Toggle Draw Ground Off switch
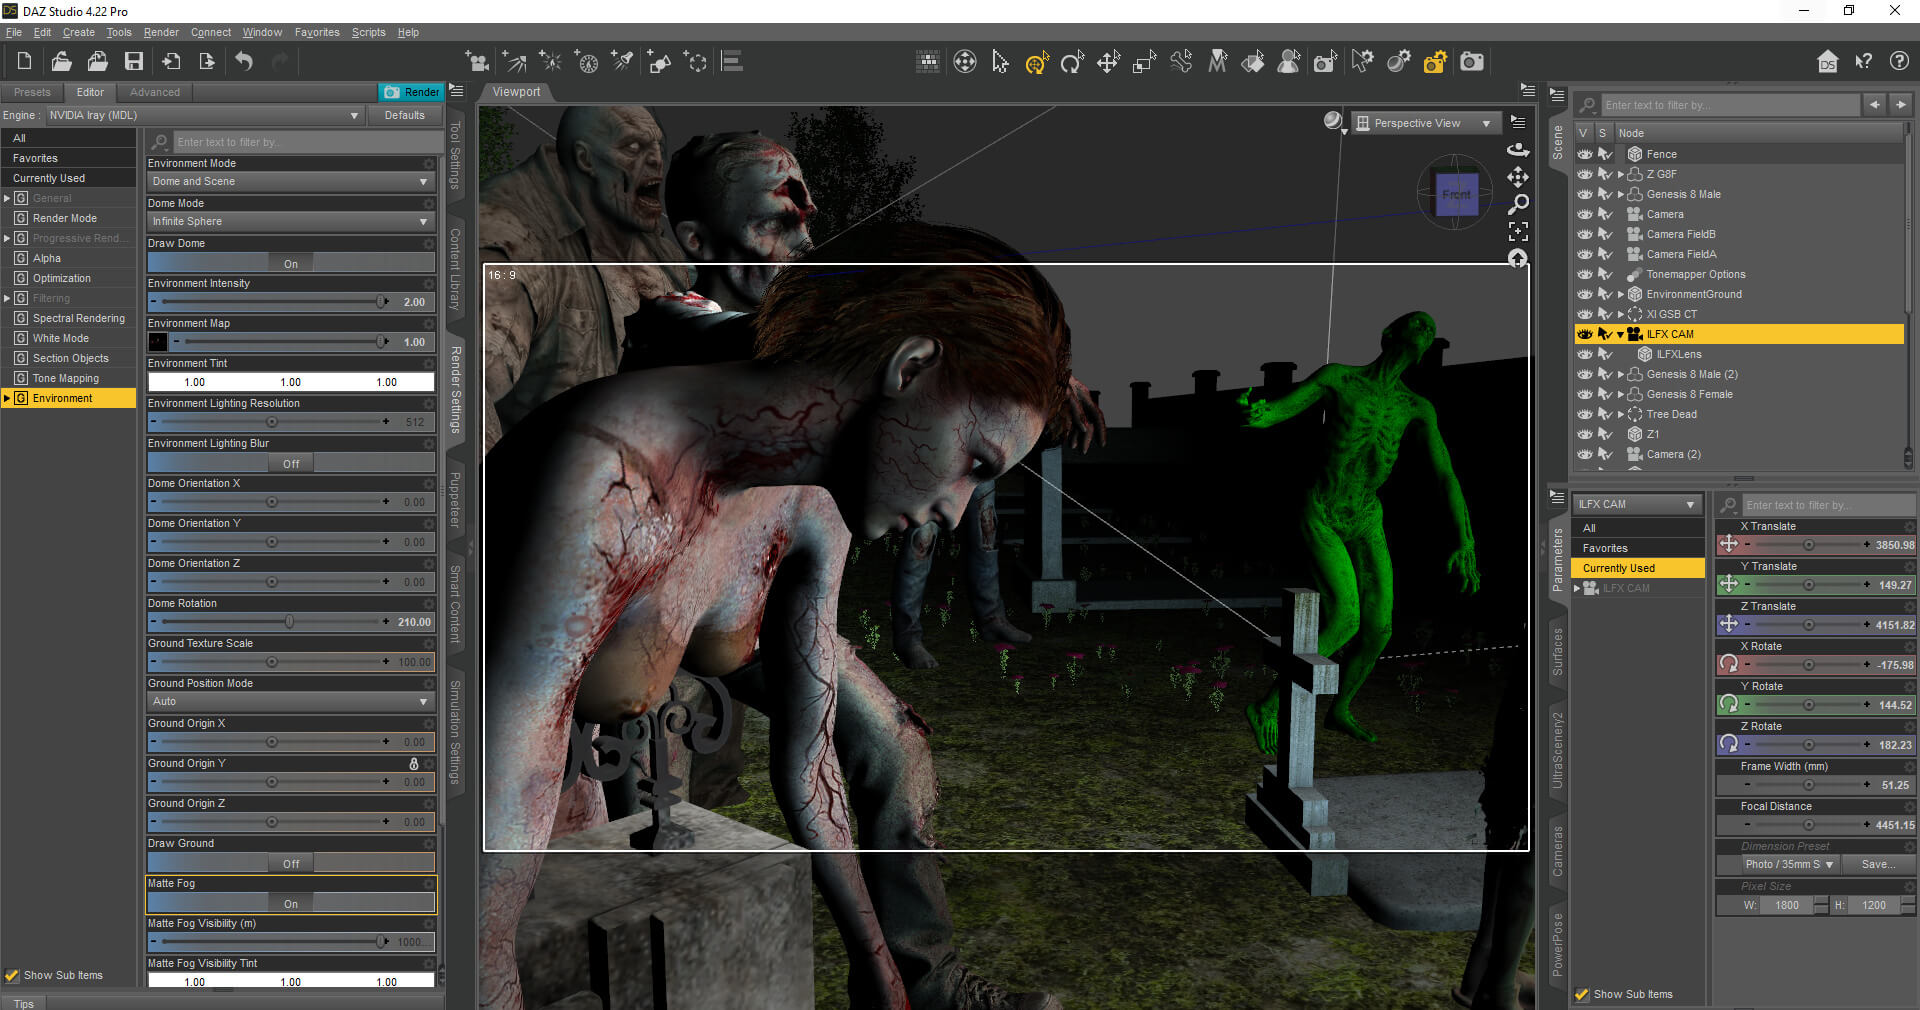This screenshot has height=1010, width=1920. click(291, 863)
